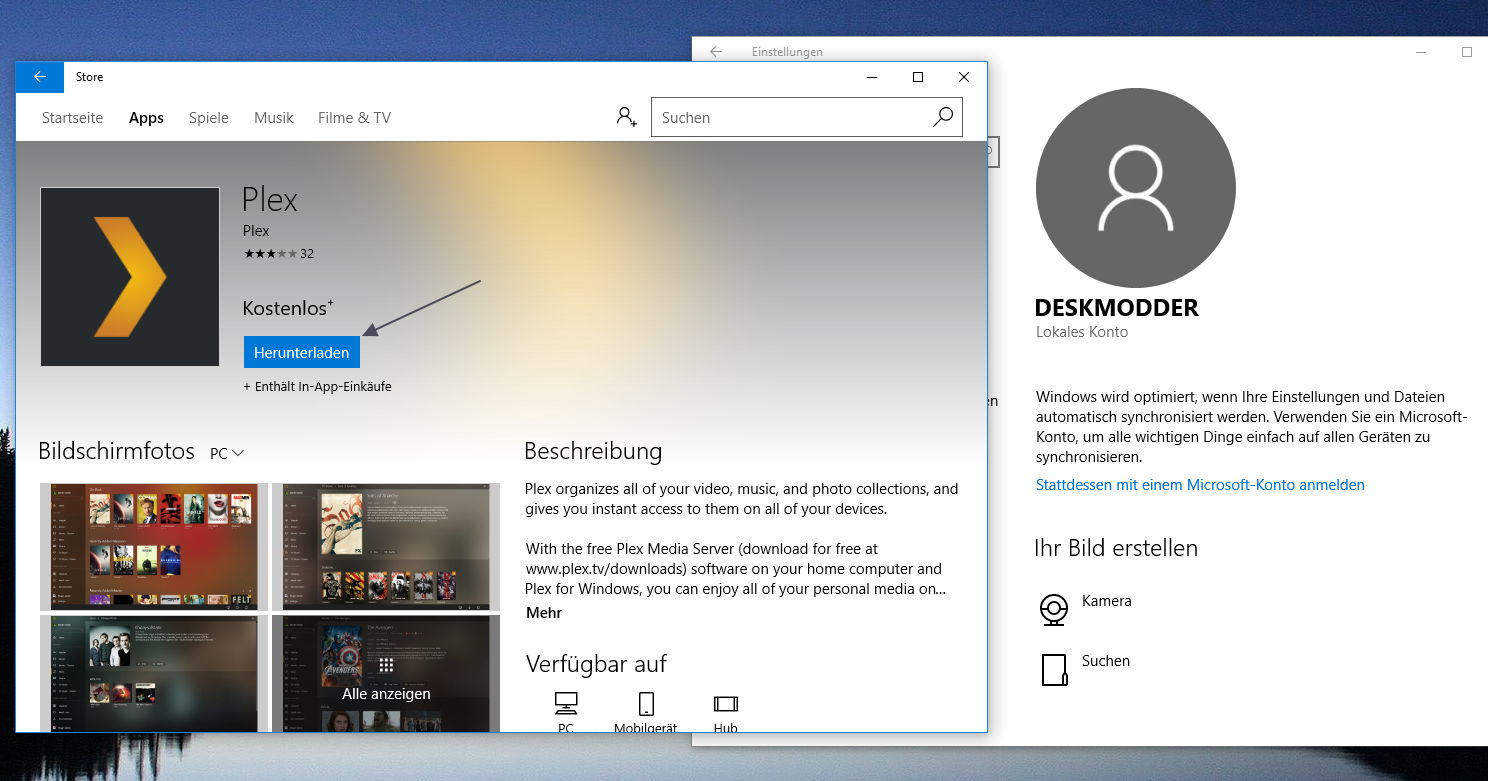The image size is (1488, 781).
Task: Expand the PC screenshots platform dropdown
Action: pos(227,453)
